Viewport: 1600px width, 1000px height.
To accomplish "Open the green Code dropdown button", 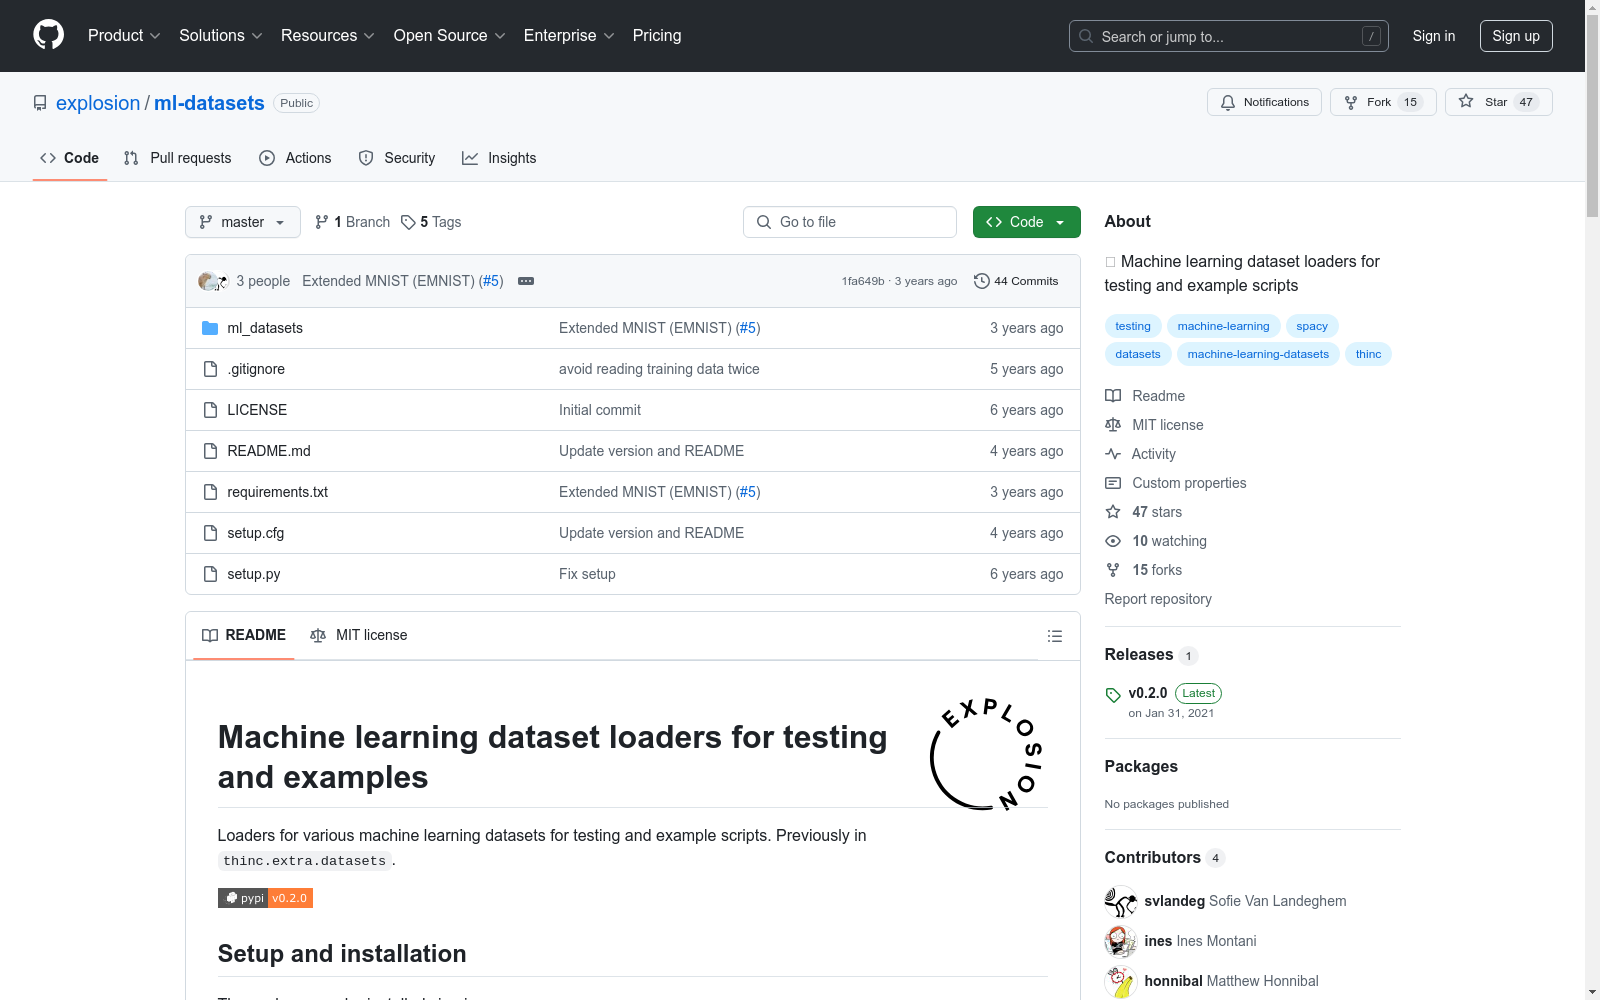I will tap(1026, 222).
